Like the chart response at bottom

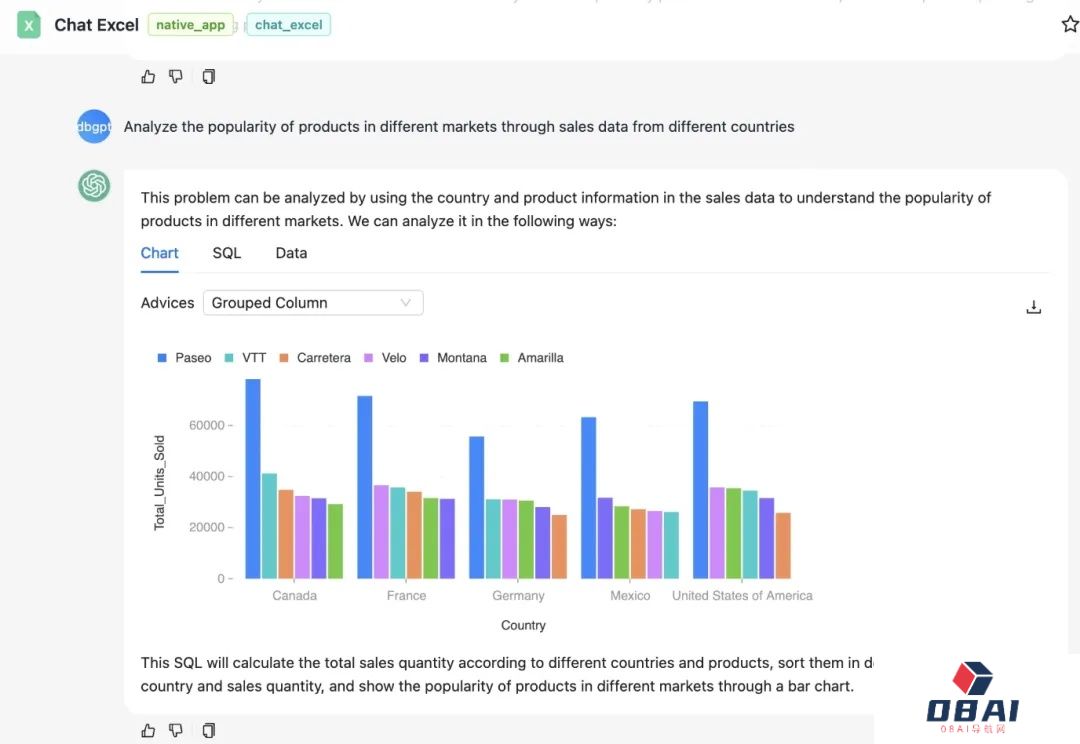click(149, 730)
